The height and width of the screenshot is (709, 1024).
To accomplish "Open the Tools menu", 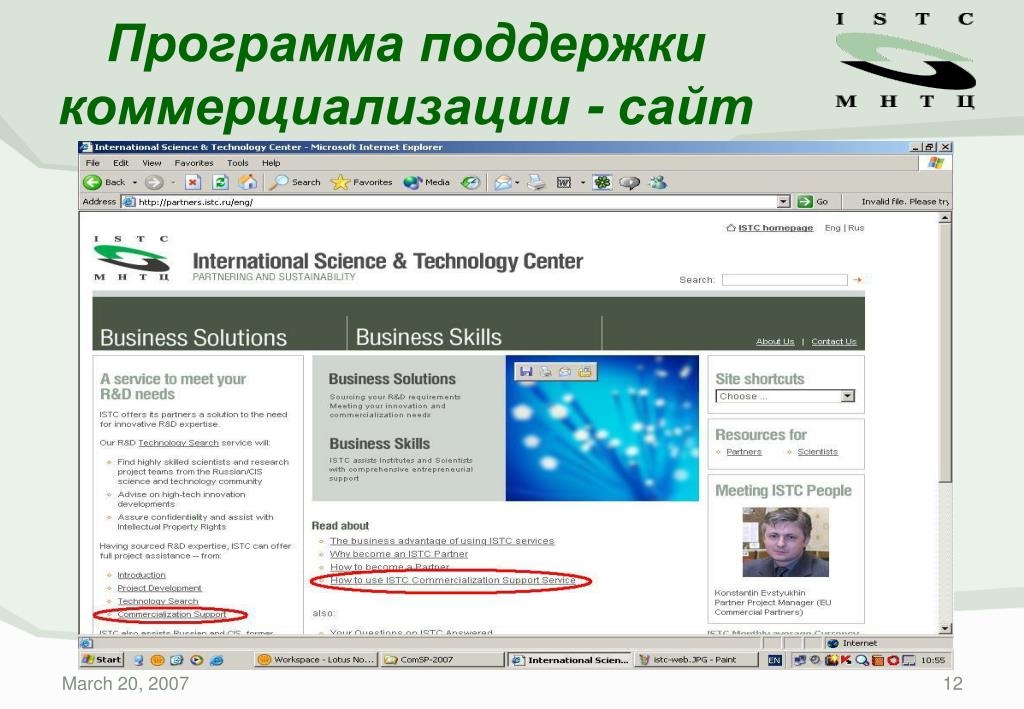I will click(x=238, y=163).
